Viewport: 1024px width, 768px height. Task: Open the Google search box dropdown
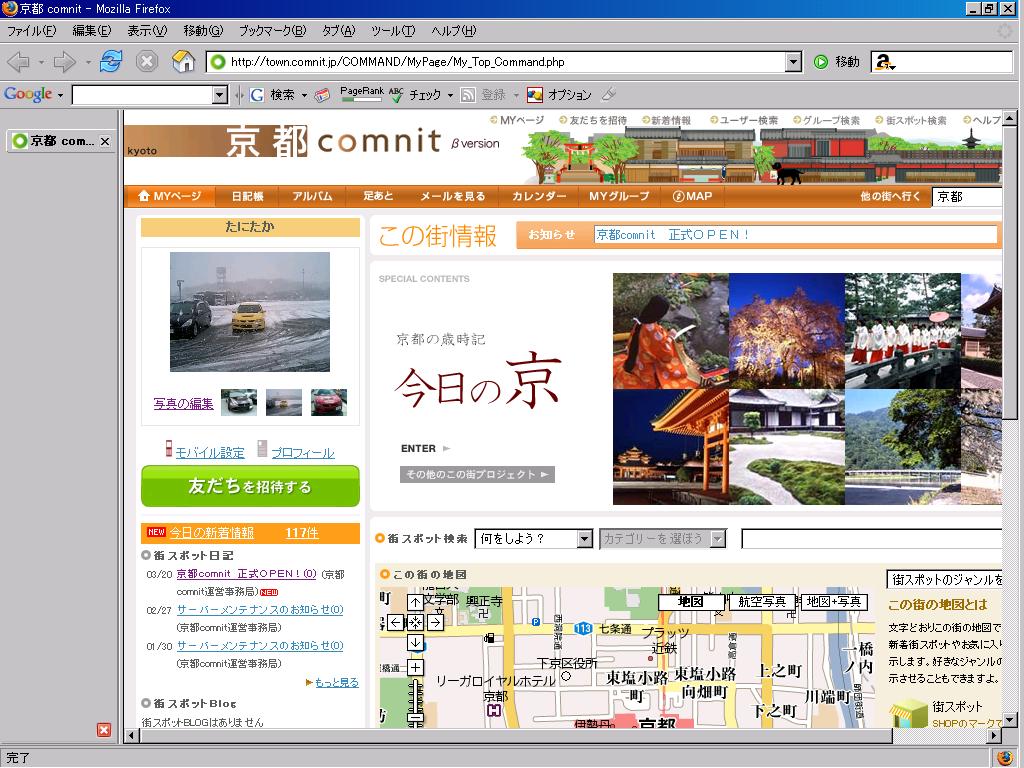coord(220,95)
